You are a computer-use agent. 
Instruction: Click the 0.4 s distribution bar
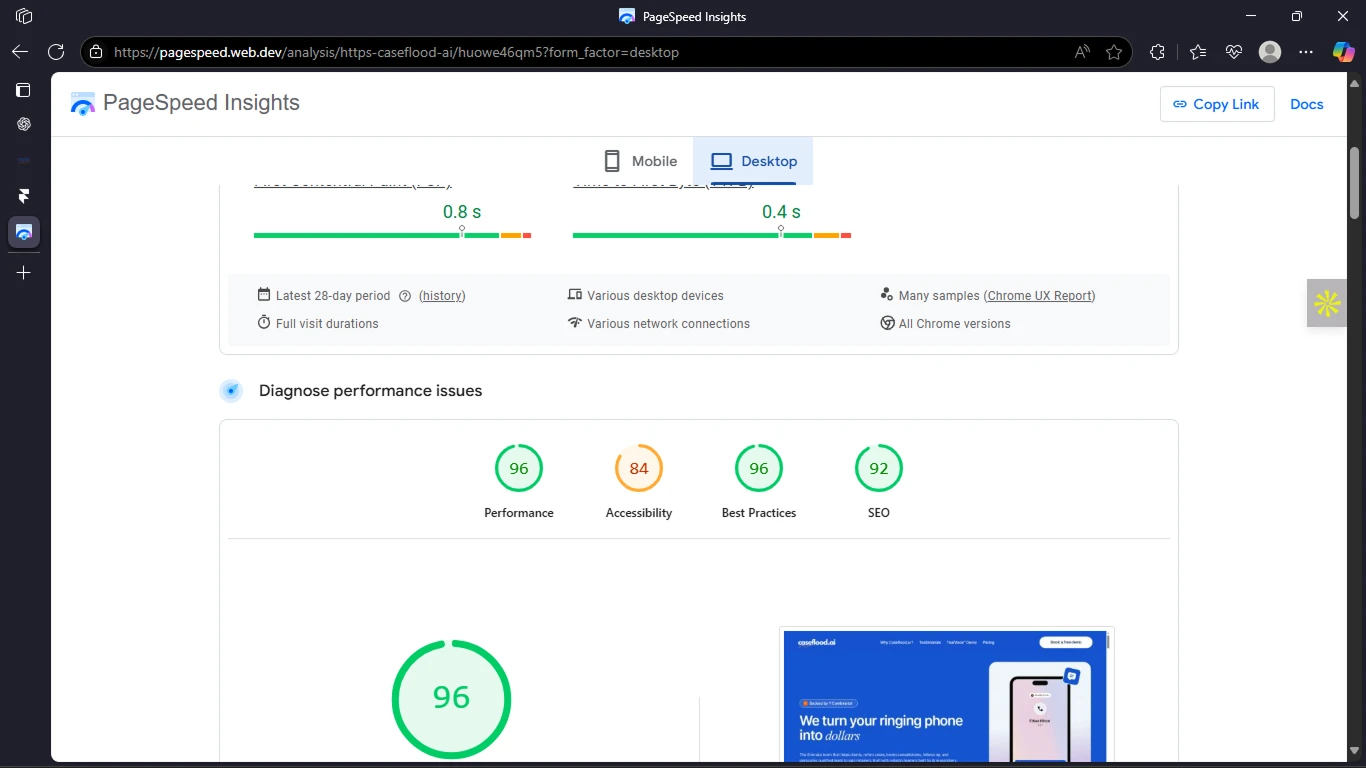(711, 235)
